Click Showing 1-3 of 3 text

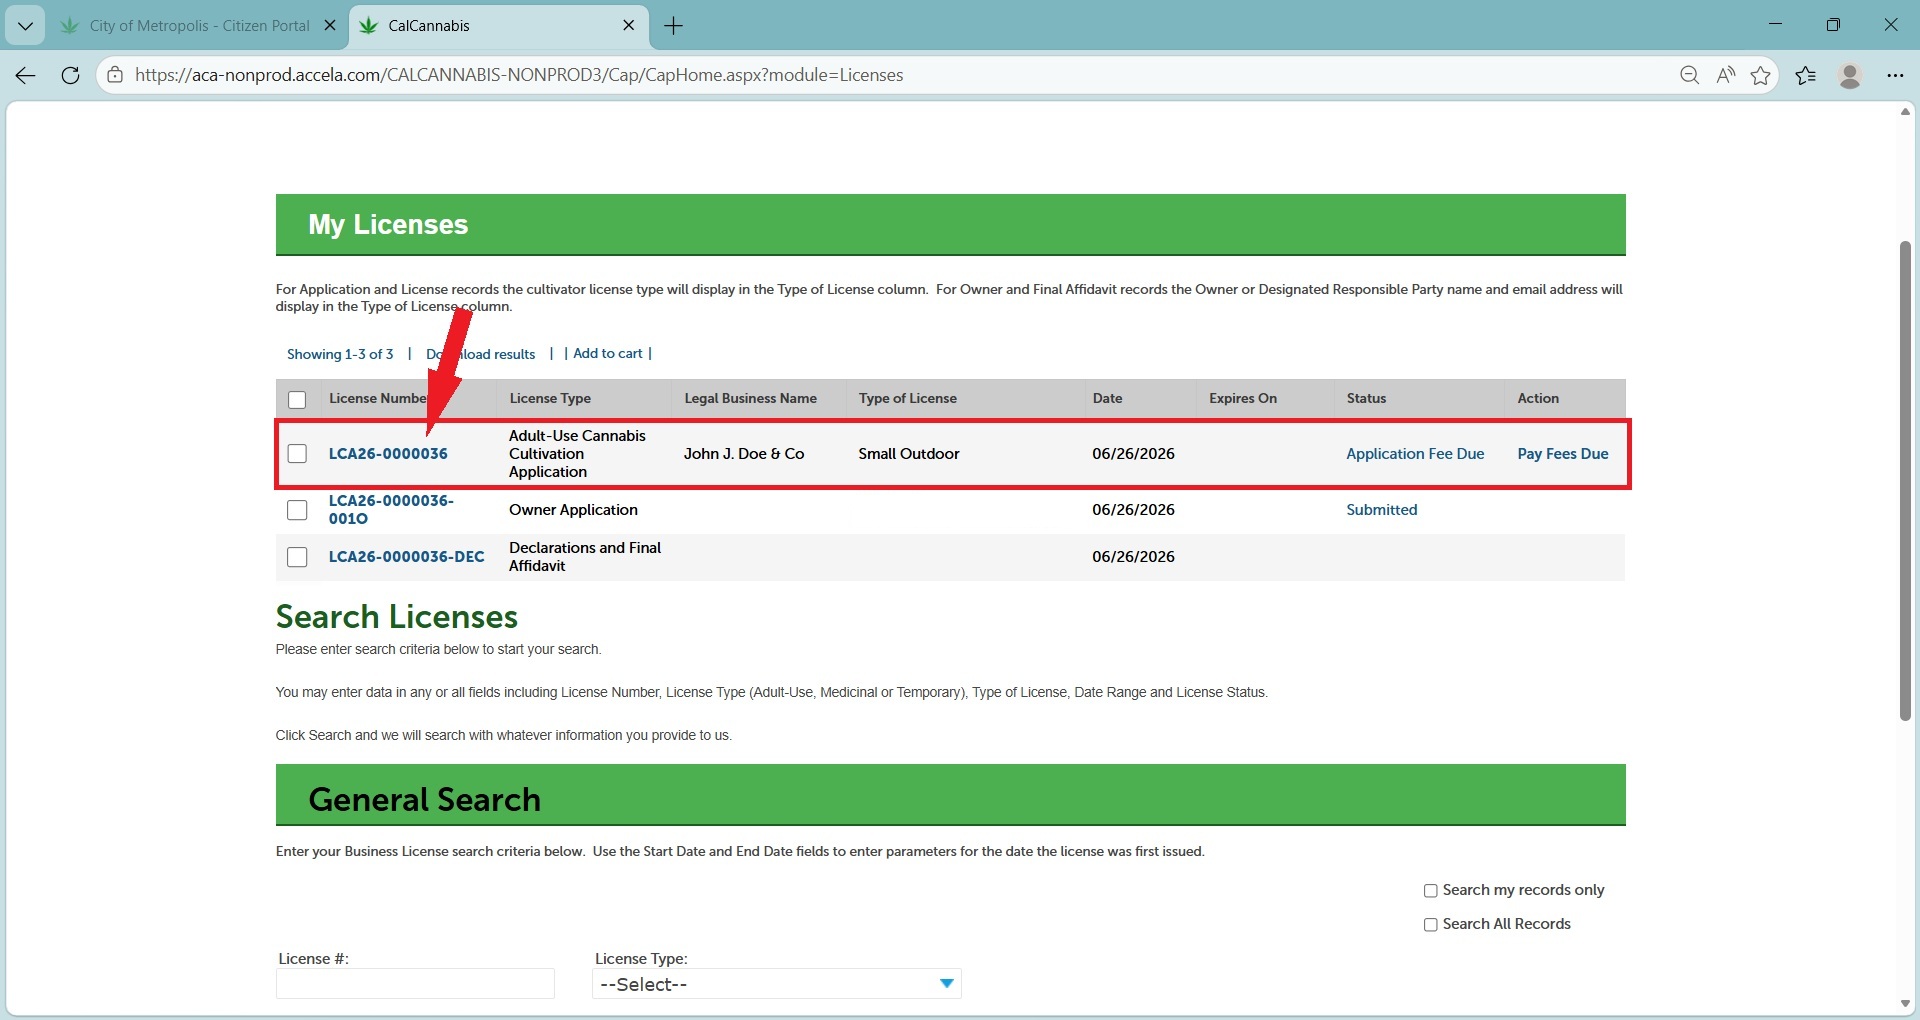pos(340,355)
